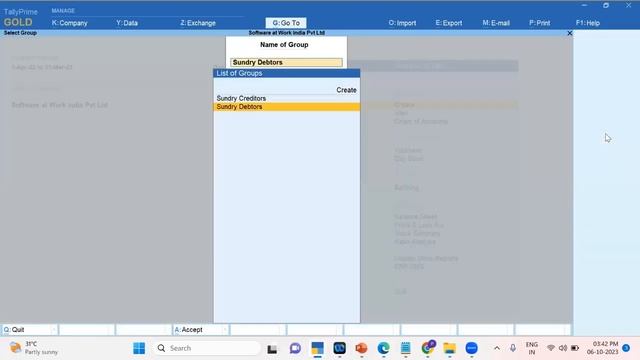Open the Wi-Fi network tray icon
The height and width of the screenshot is (360, 640).
point(551,348)
